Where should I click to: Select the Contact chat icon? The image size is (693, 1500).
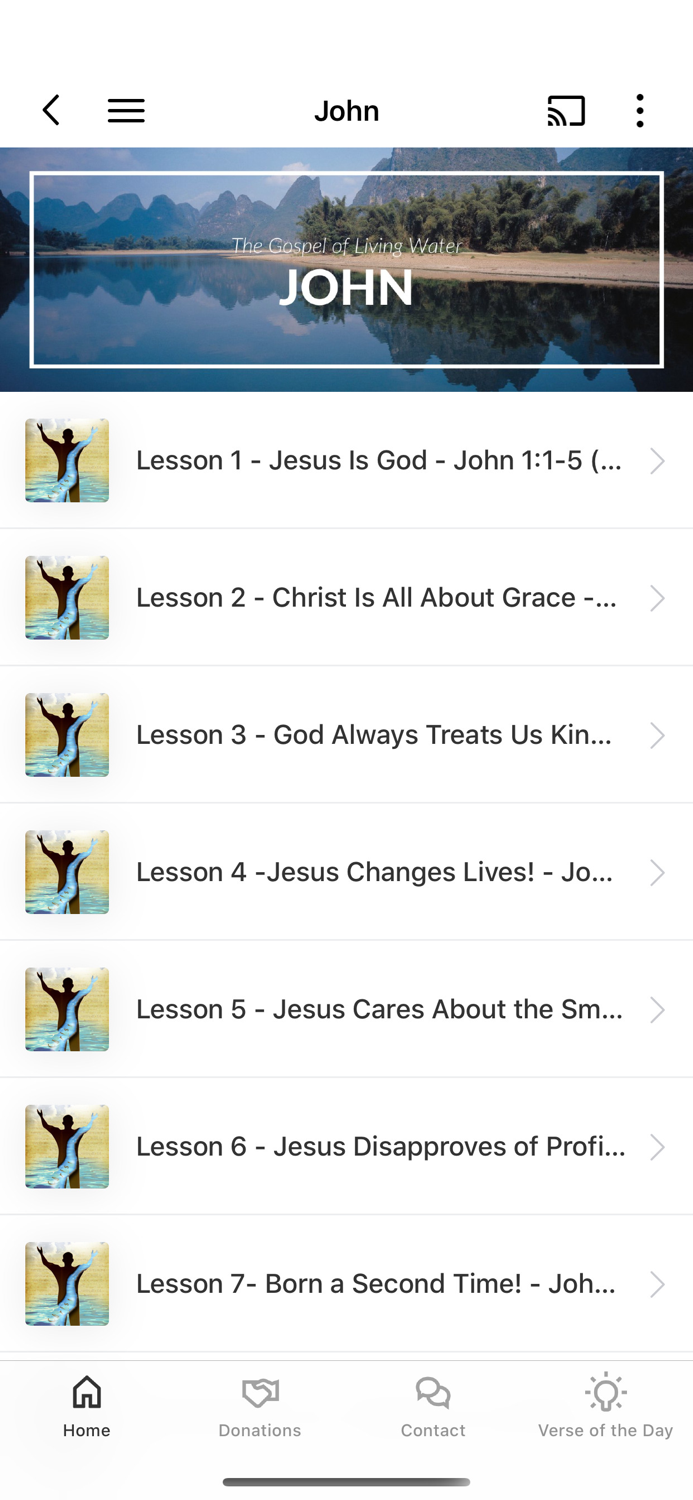[433, 1390]
